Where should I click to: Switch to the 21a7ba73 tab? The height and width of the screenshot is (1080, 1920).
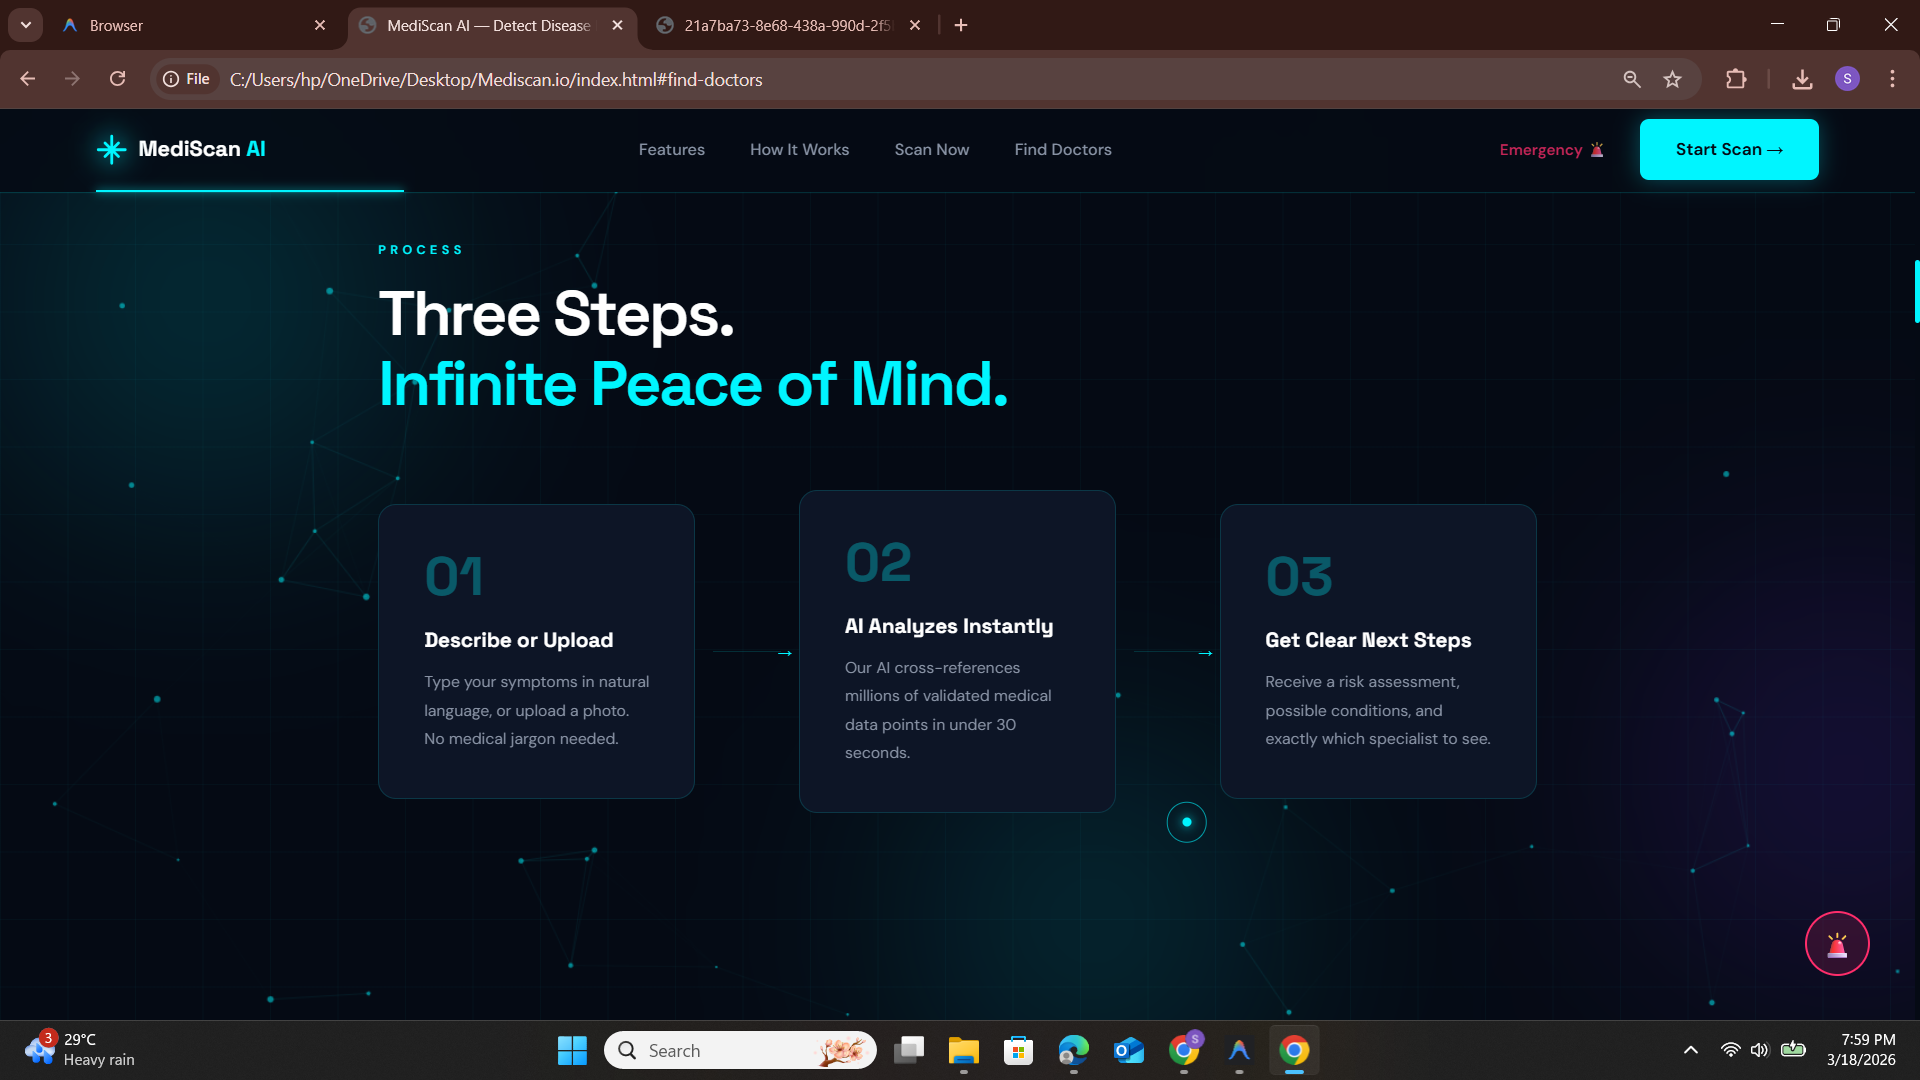point(785,25)
